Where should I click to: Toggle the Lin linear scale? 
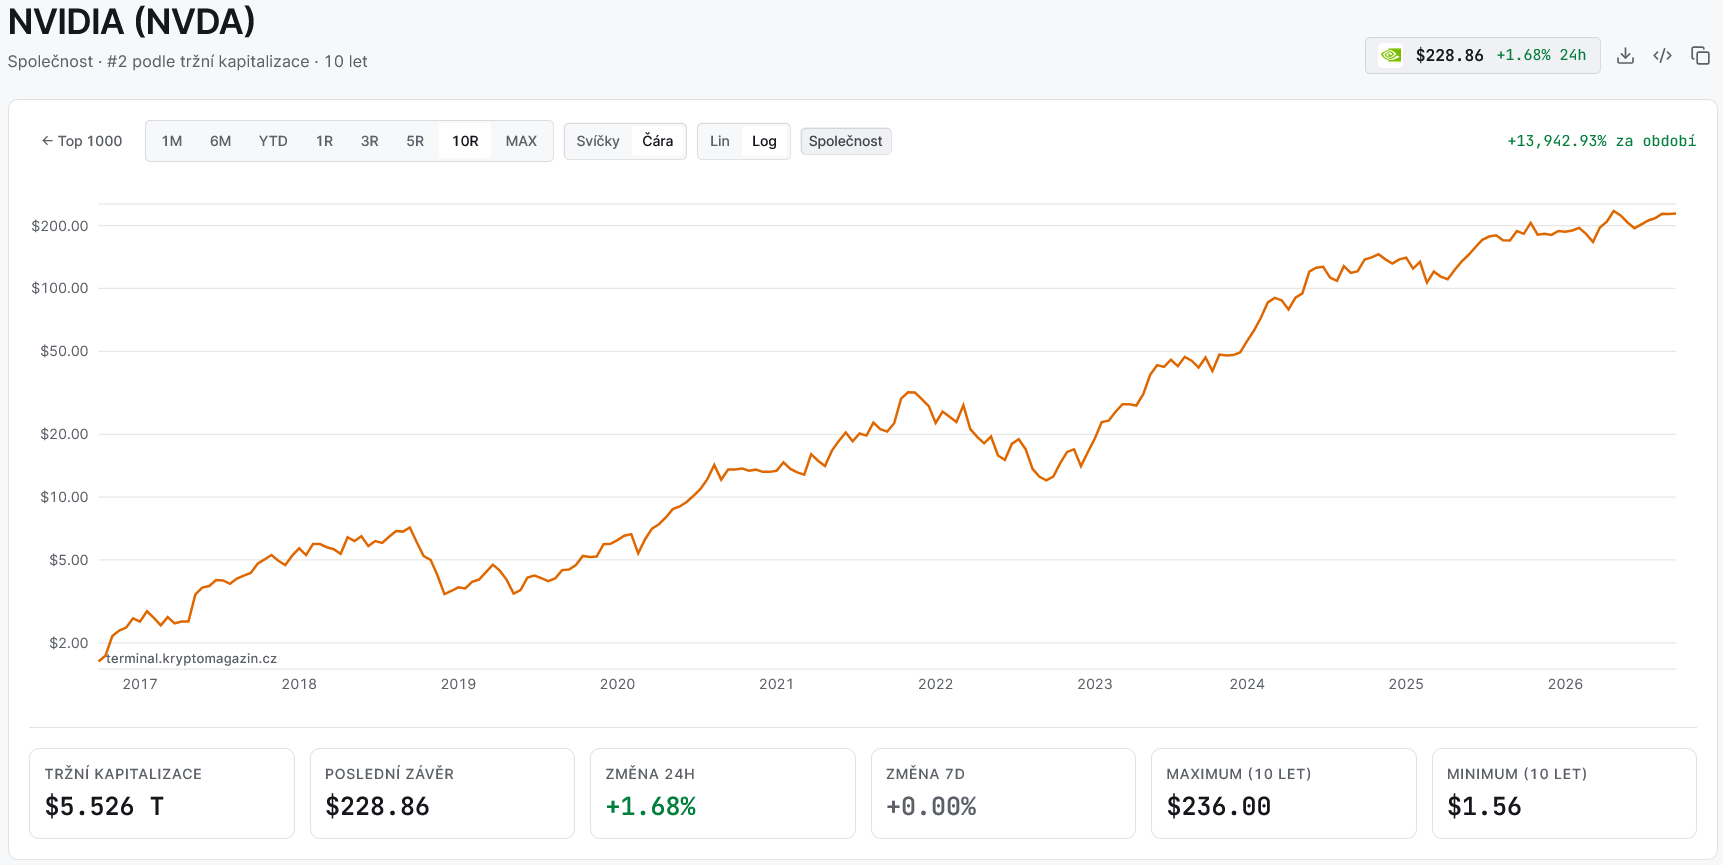click(x=720, y=141)
